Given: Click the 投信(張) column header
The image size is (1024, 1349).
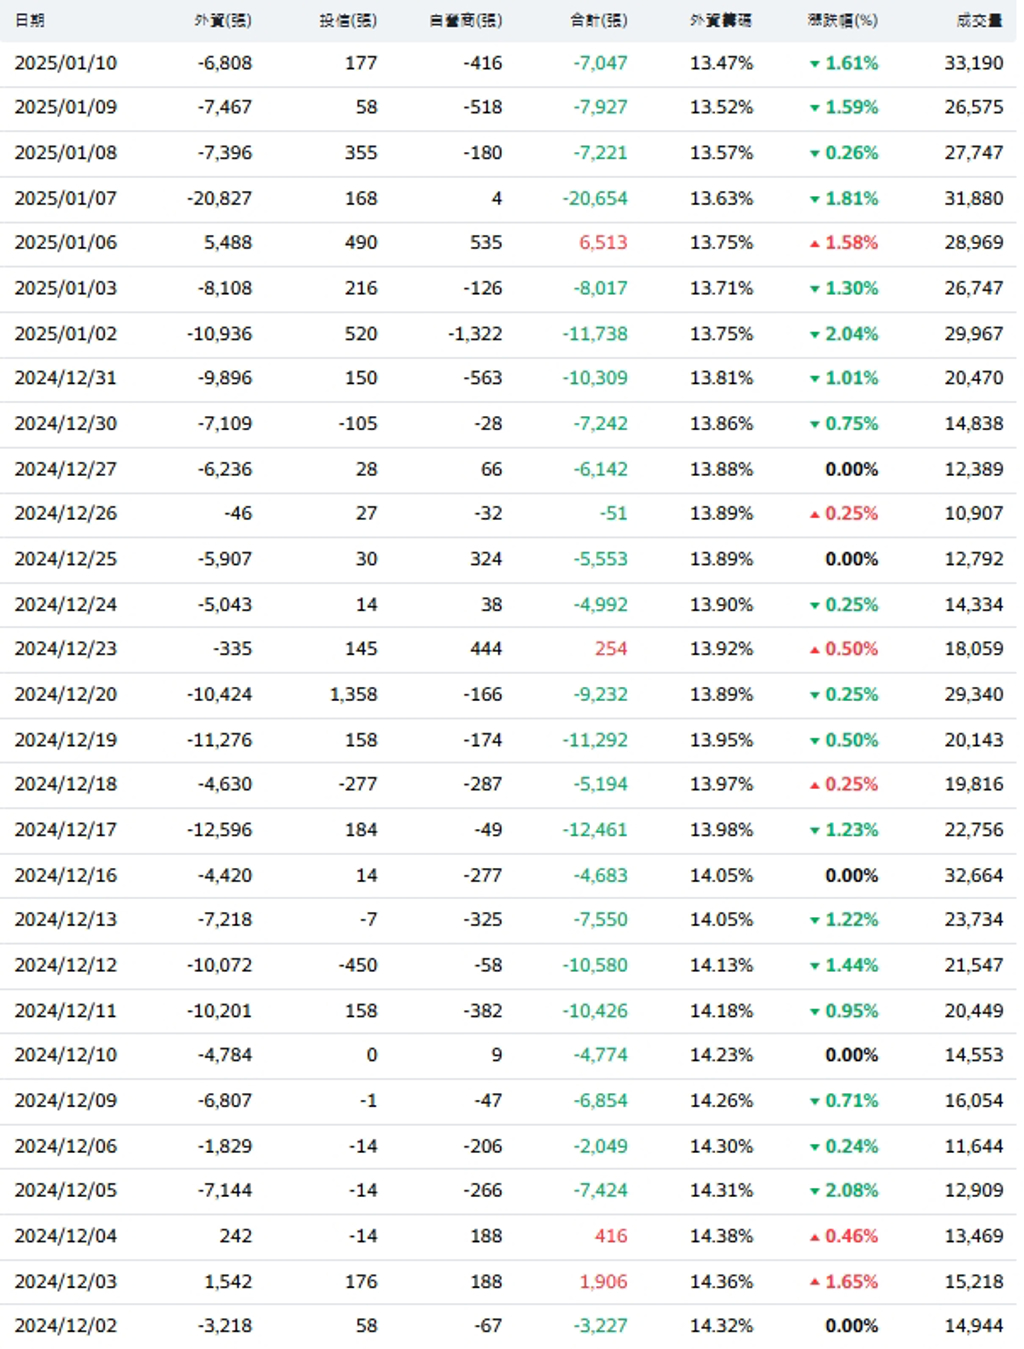Looking at the screenshot, I should coord(348,20).
